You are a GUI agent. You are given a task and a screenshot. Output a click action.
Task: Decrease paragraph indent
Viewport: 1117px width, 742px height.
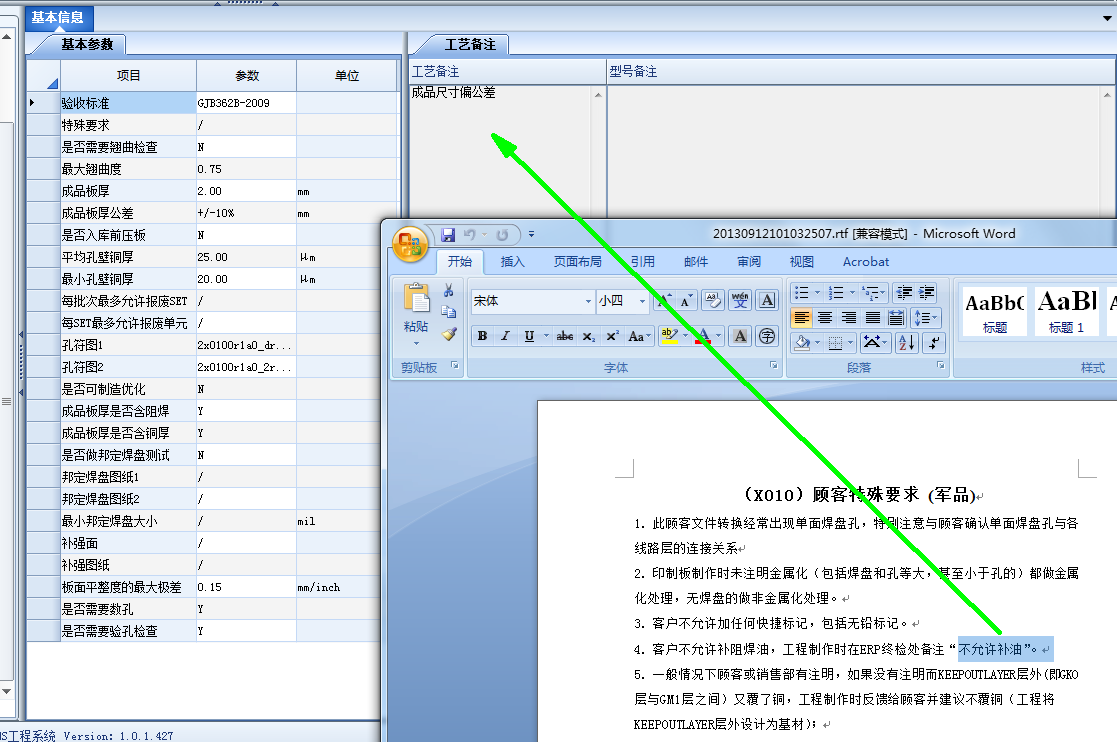point(904,292)
